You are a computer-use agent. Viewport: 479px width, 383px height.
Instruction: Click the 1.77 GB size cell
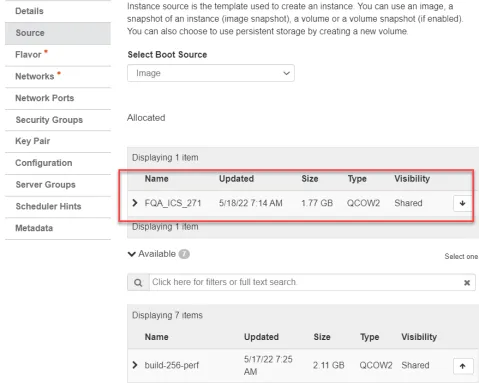pos(317,203)
